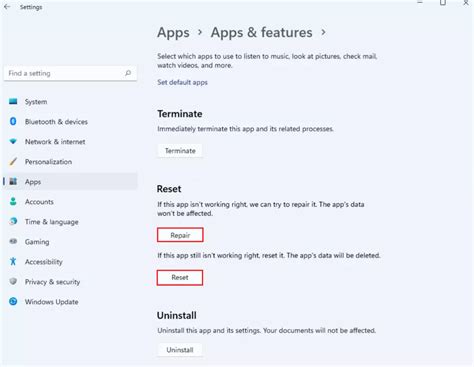Click the System monitor icon in sidebar
This screenshot has width=474, height=367.
coord(13,101)
